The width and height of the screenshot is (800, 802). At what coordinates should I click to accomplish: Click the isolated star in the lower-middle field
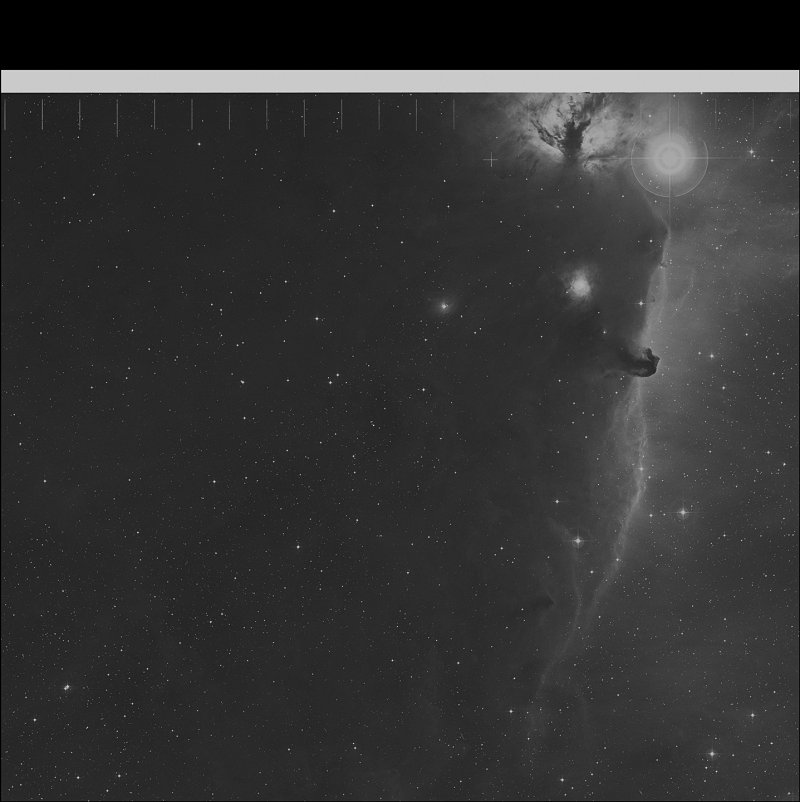(297, 547)
